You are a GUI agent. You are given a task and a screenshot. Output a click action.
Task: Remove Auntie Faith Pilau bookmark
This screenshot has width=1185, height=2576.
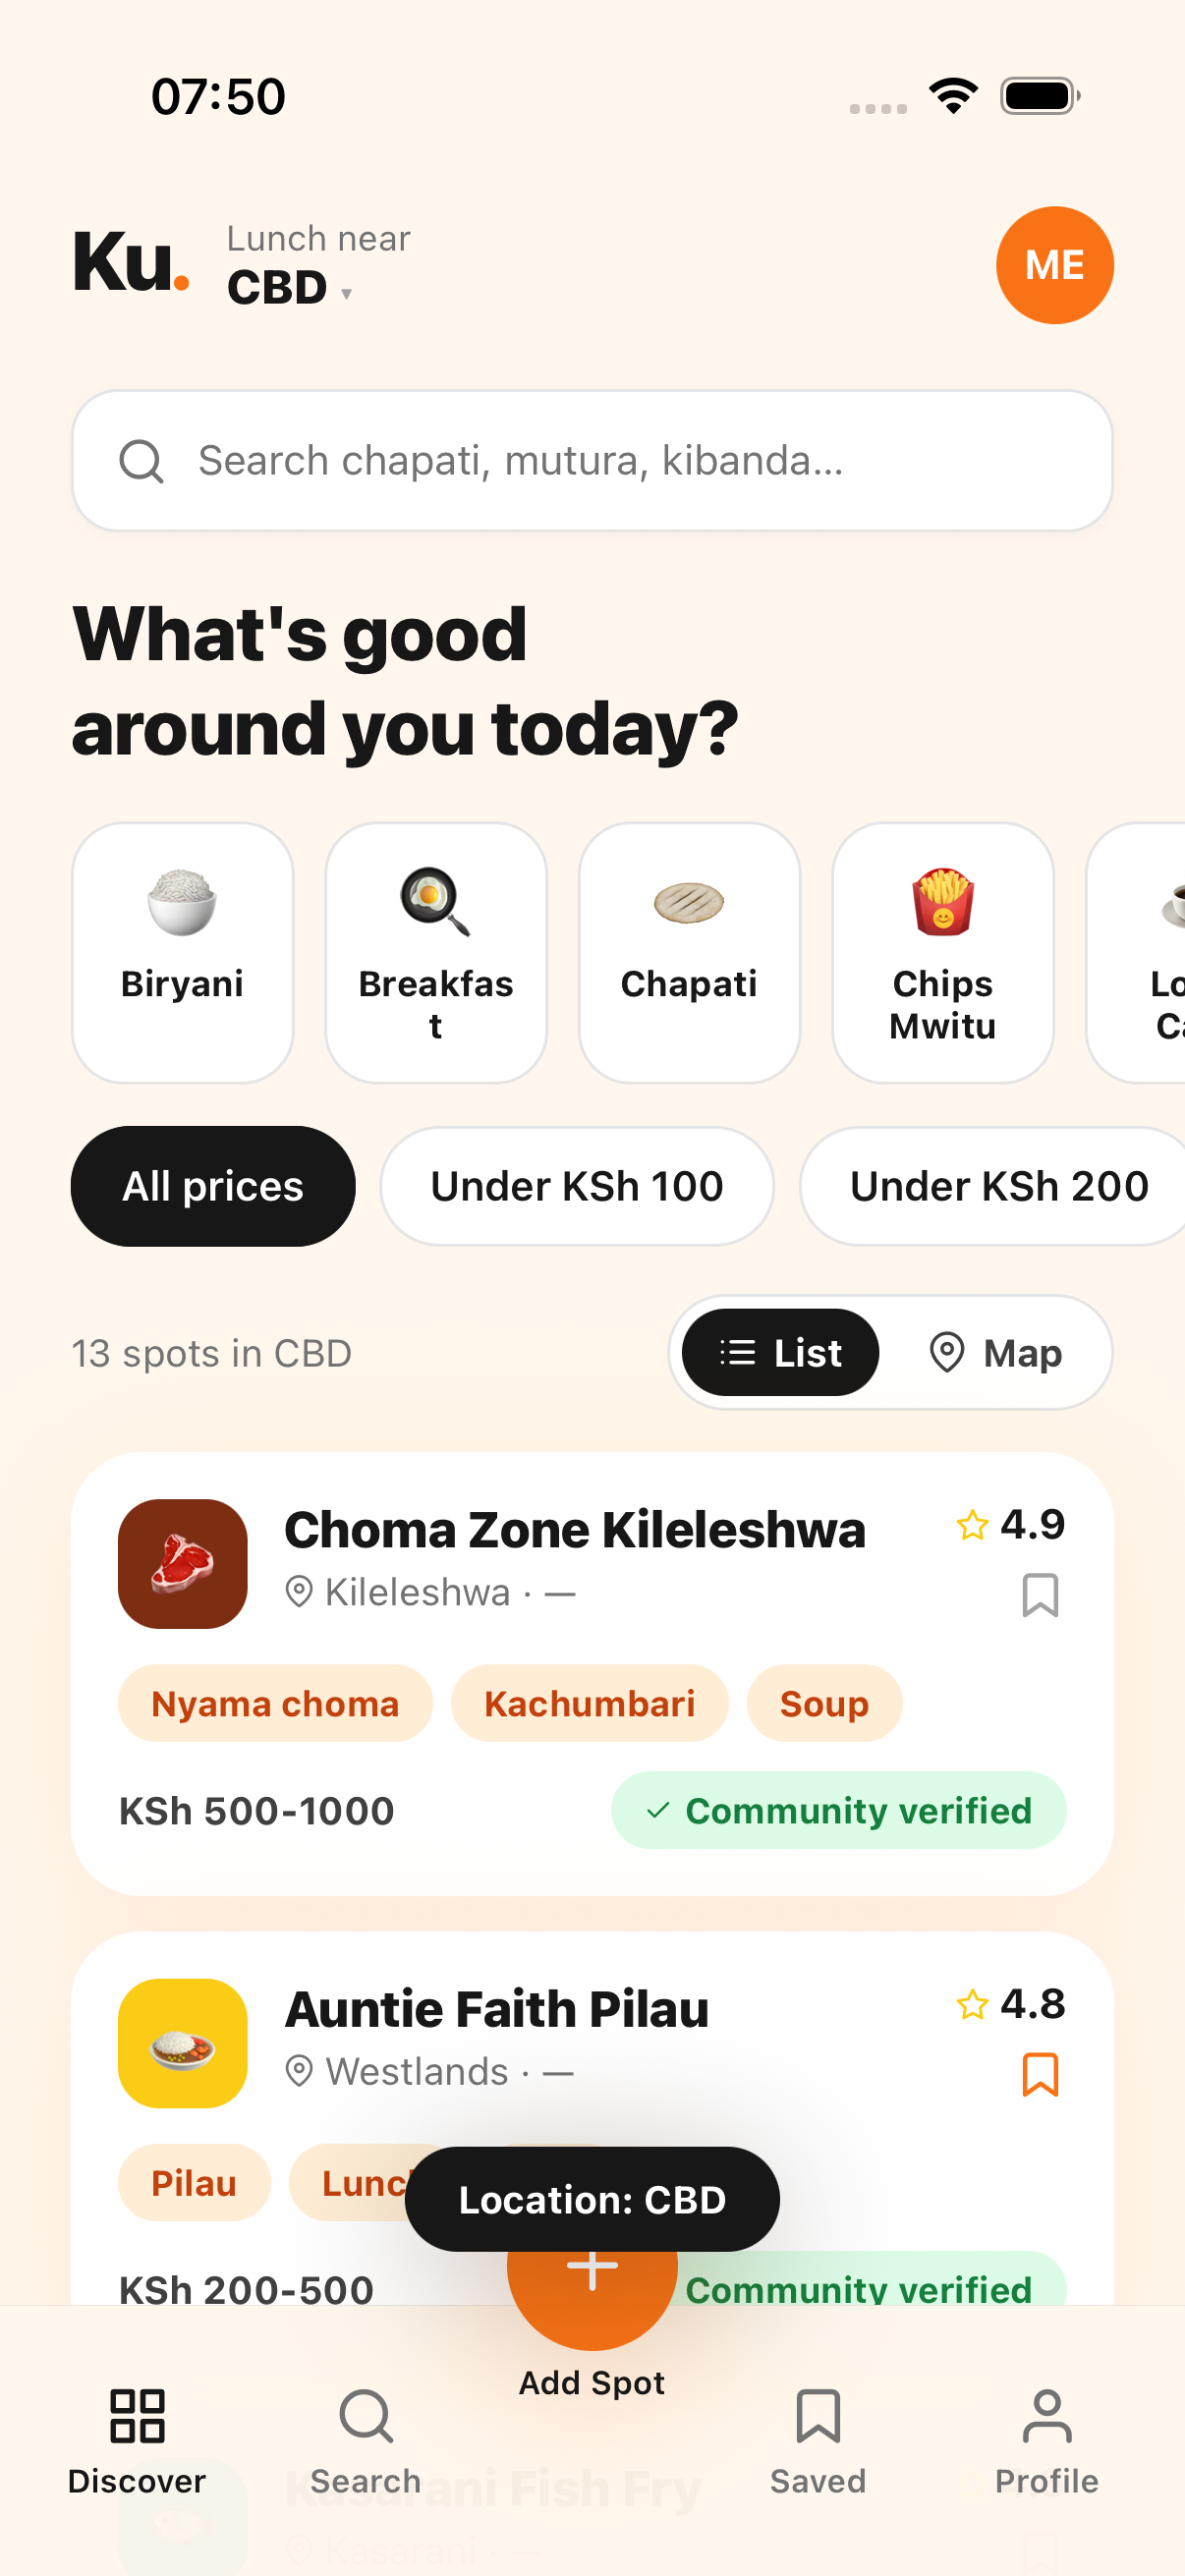1040,2074
